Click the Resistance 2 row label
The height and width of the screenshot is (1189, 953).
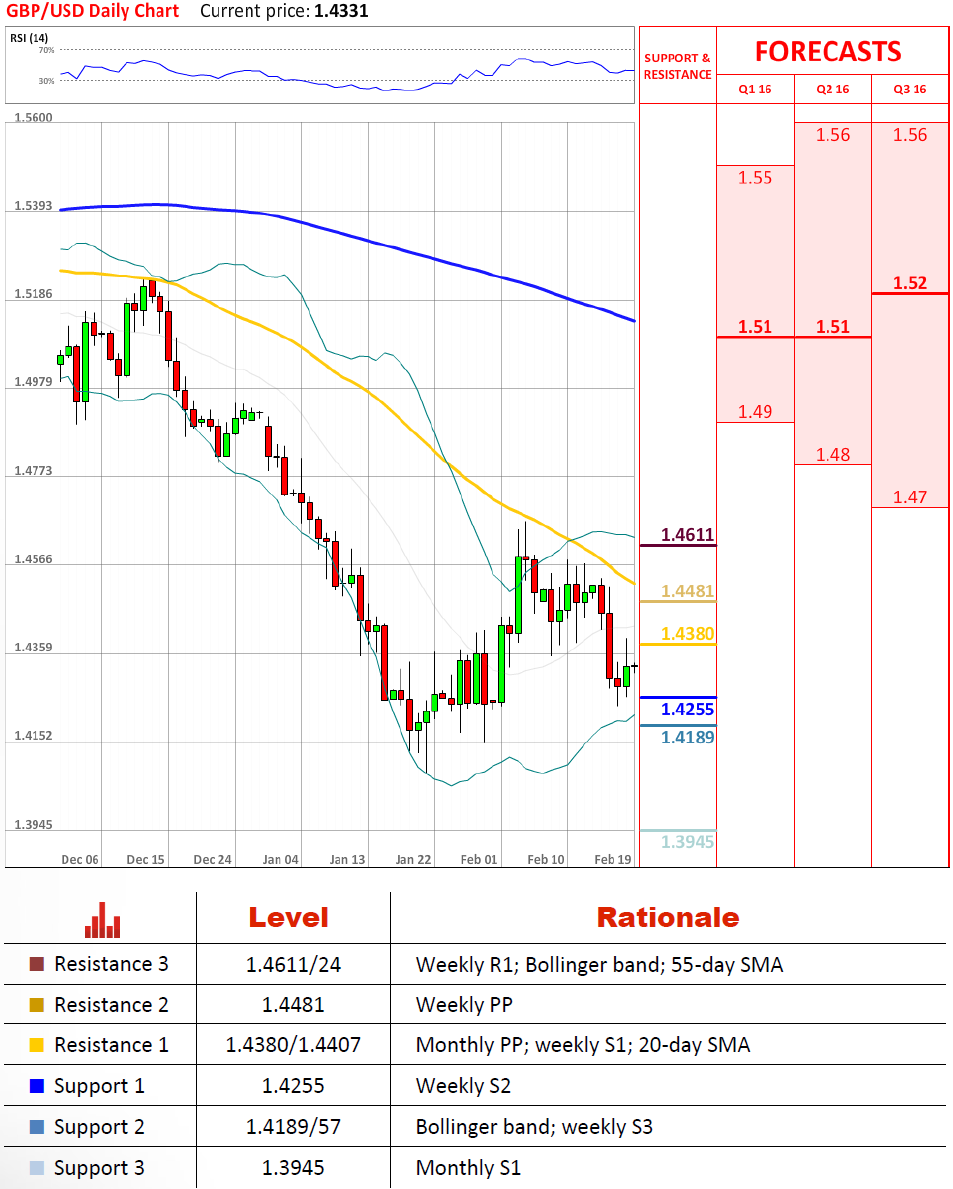[x=111, y=1005]
